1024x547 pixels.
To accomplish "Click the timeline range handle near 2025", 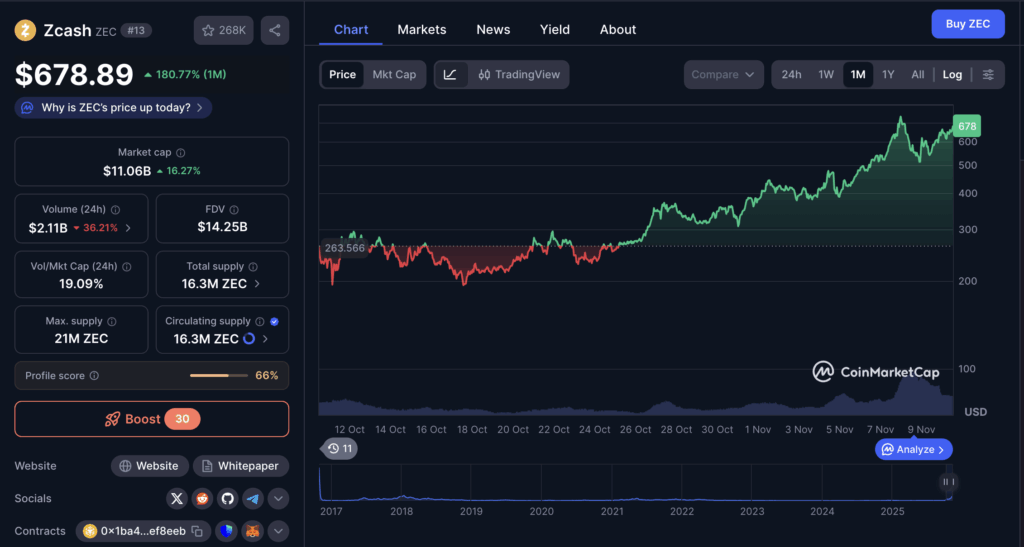I will click(948, 482).
